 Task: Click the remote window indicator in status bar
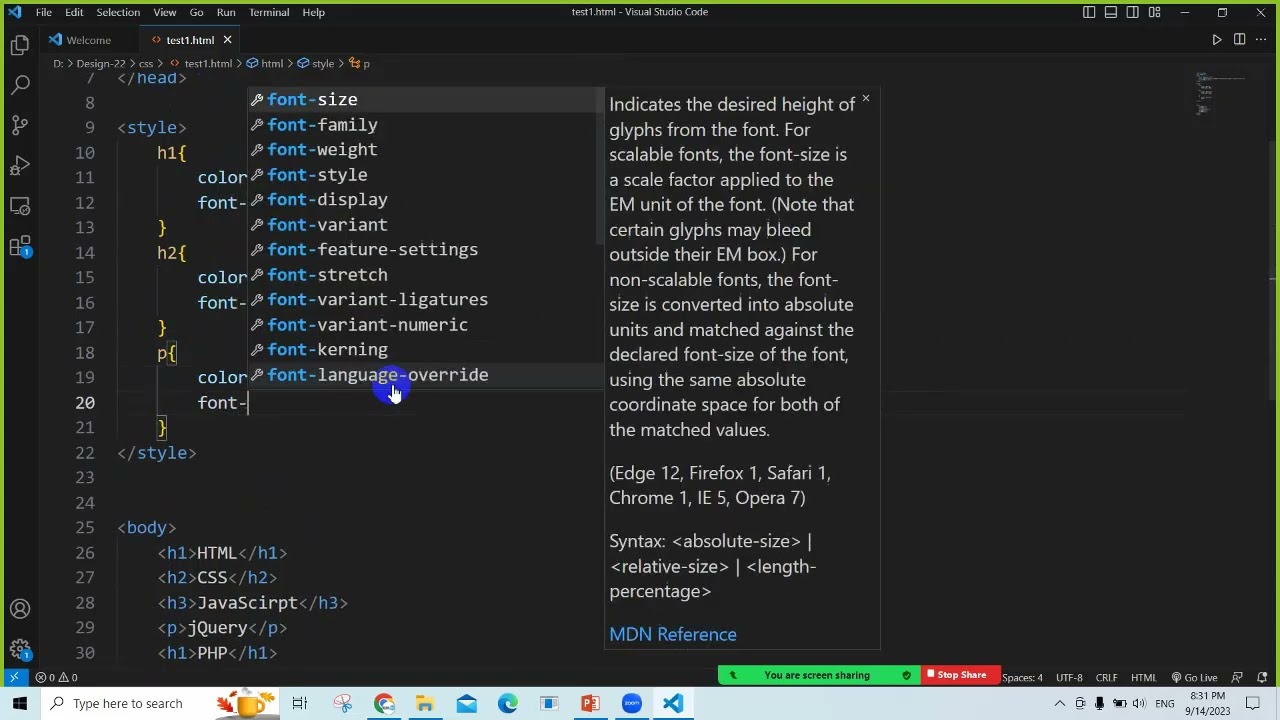pos(14,677)
